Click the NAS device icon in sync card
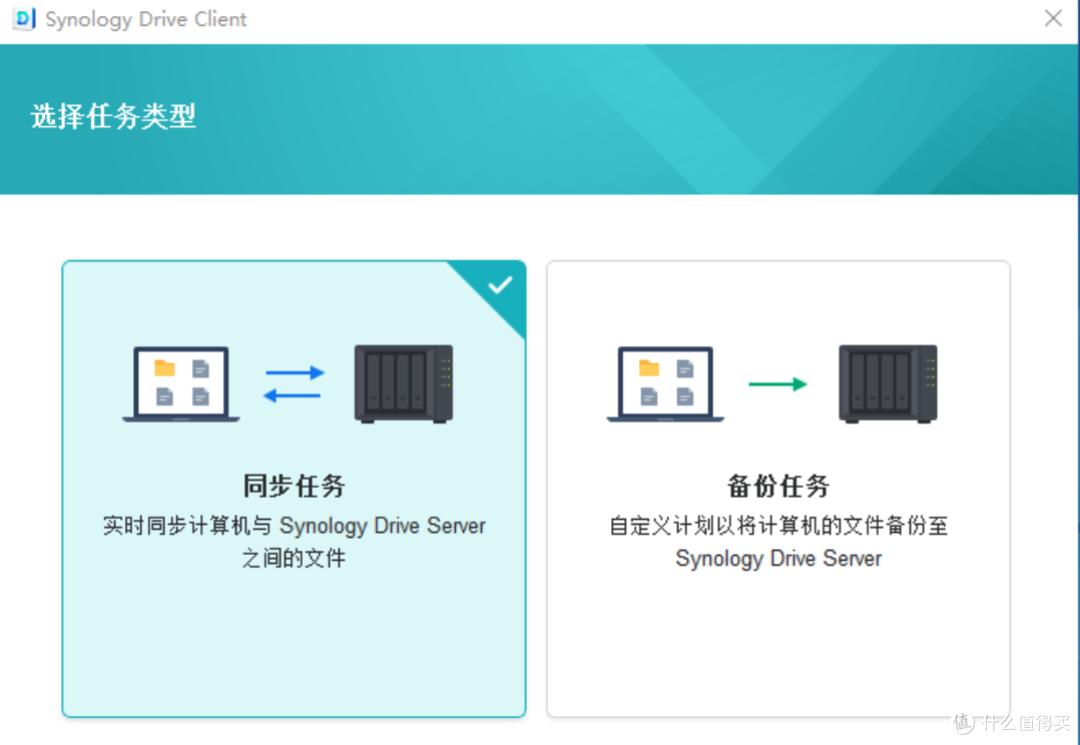 point(404,384)
